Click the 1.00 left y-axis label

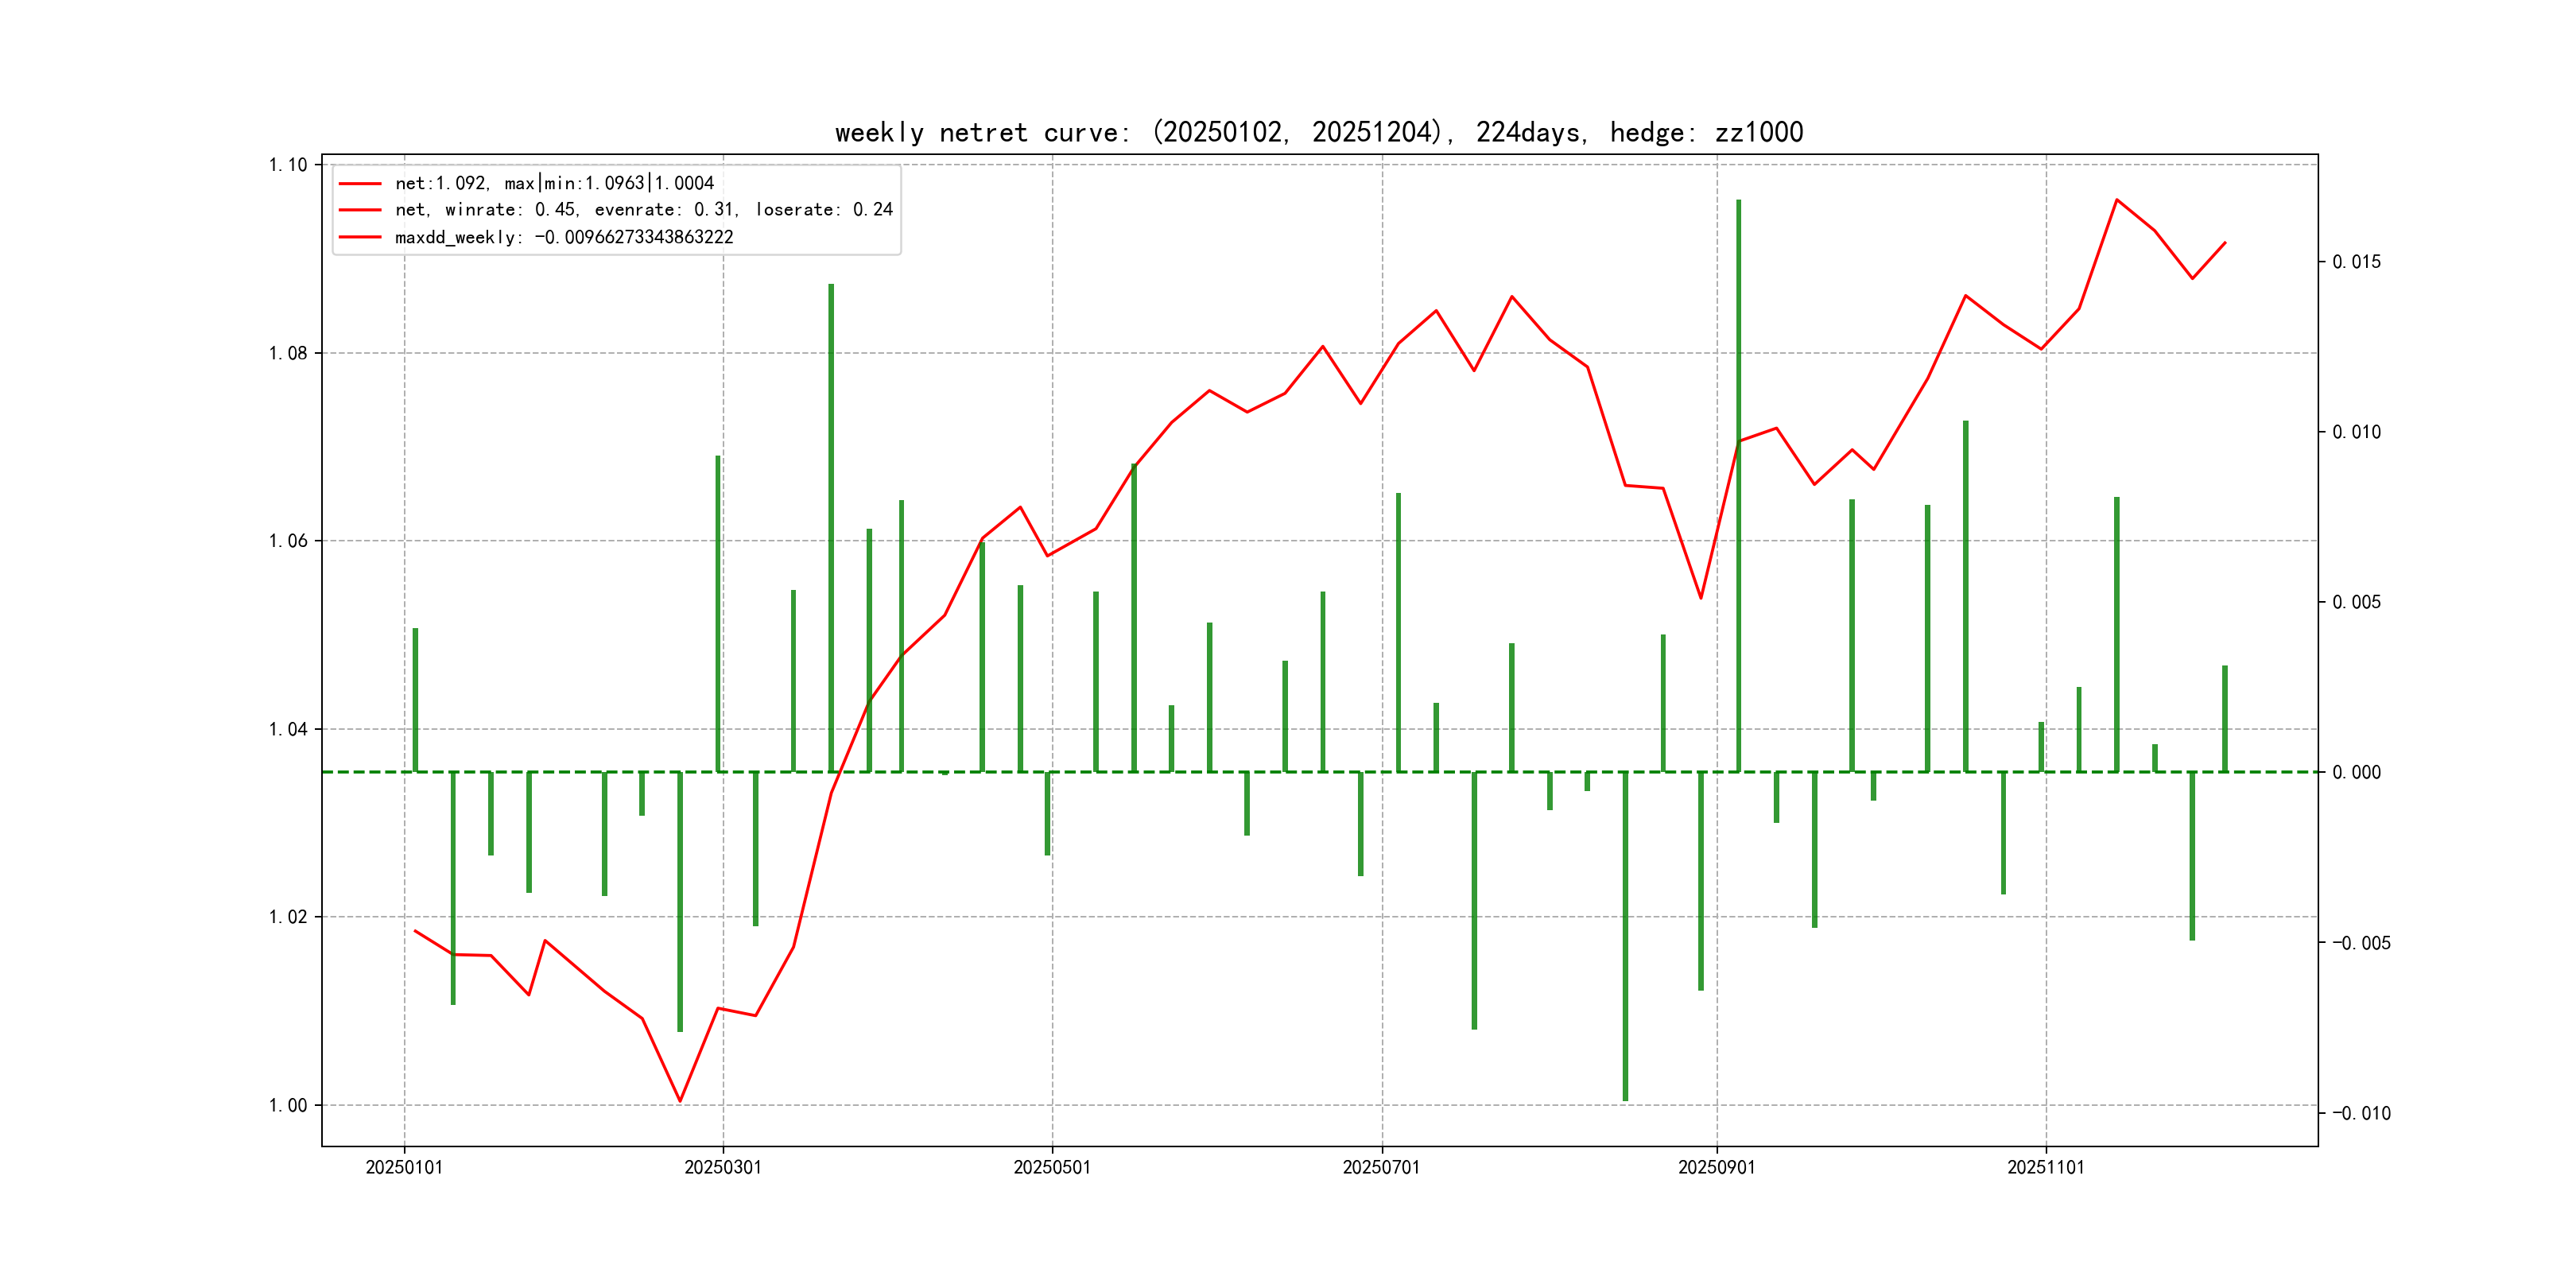coord(288,1105)
